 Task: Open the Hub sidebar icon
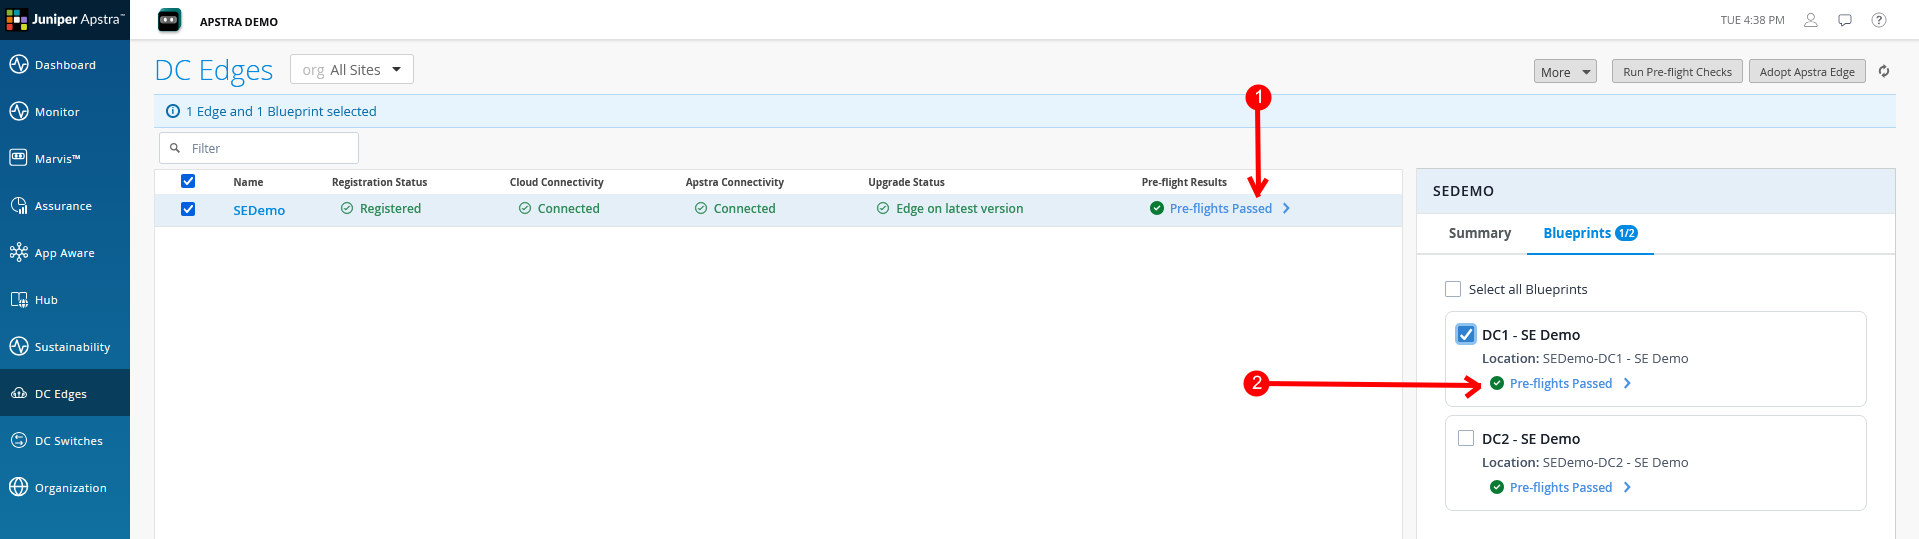pyautogui.click(x=19, y=300)
